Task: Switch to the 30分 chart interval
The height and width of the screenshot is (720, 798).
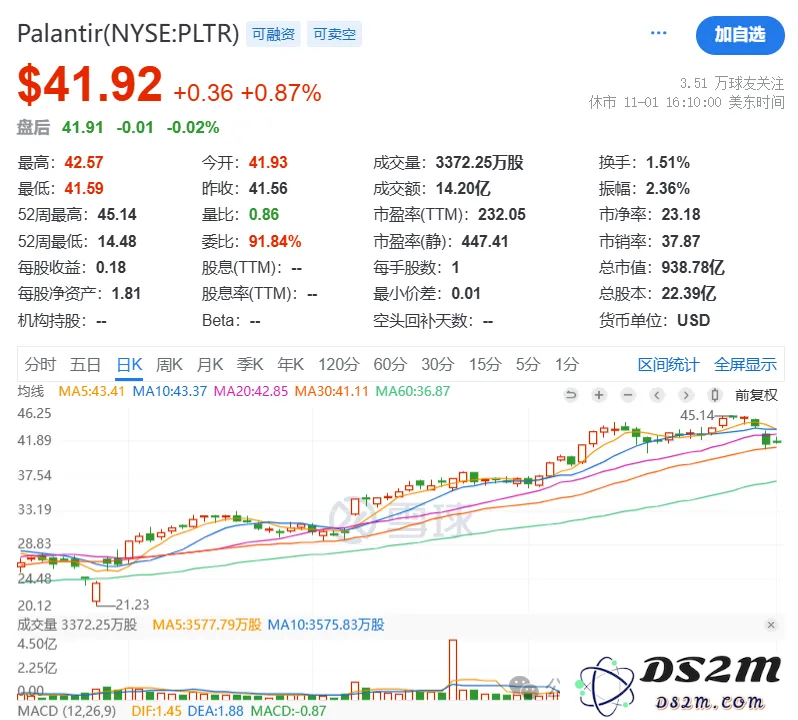Action: [438, 364]
